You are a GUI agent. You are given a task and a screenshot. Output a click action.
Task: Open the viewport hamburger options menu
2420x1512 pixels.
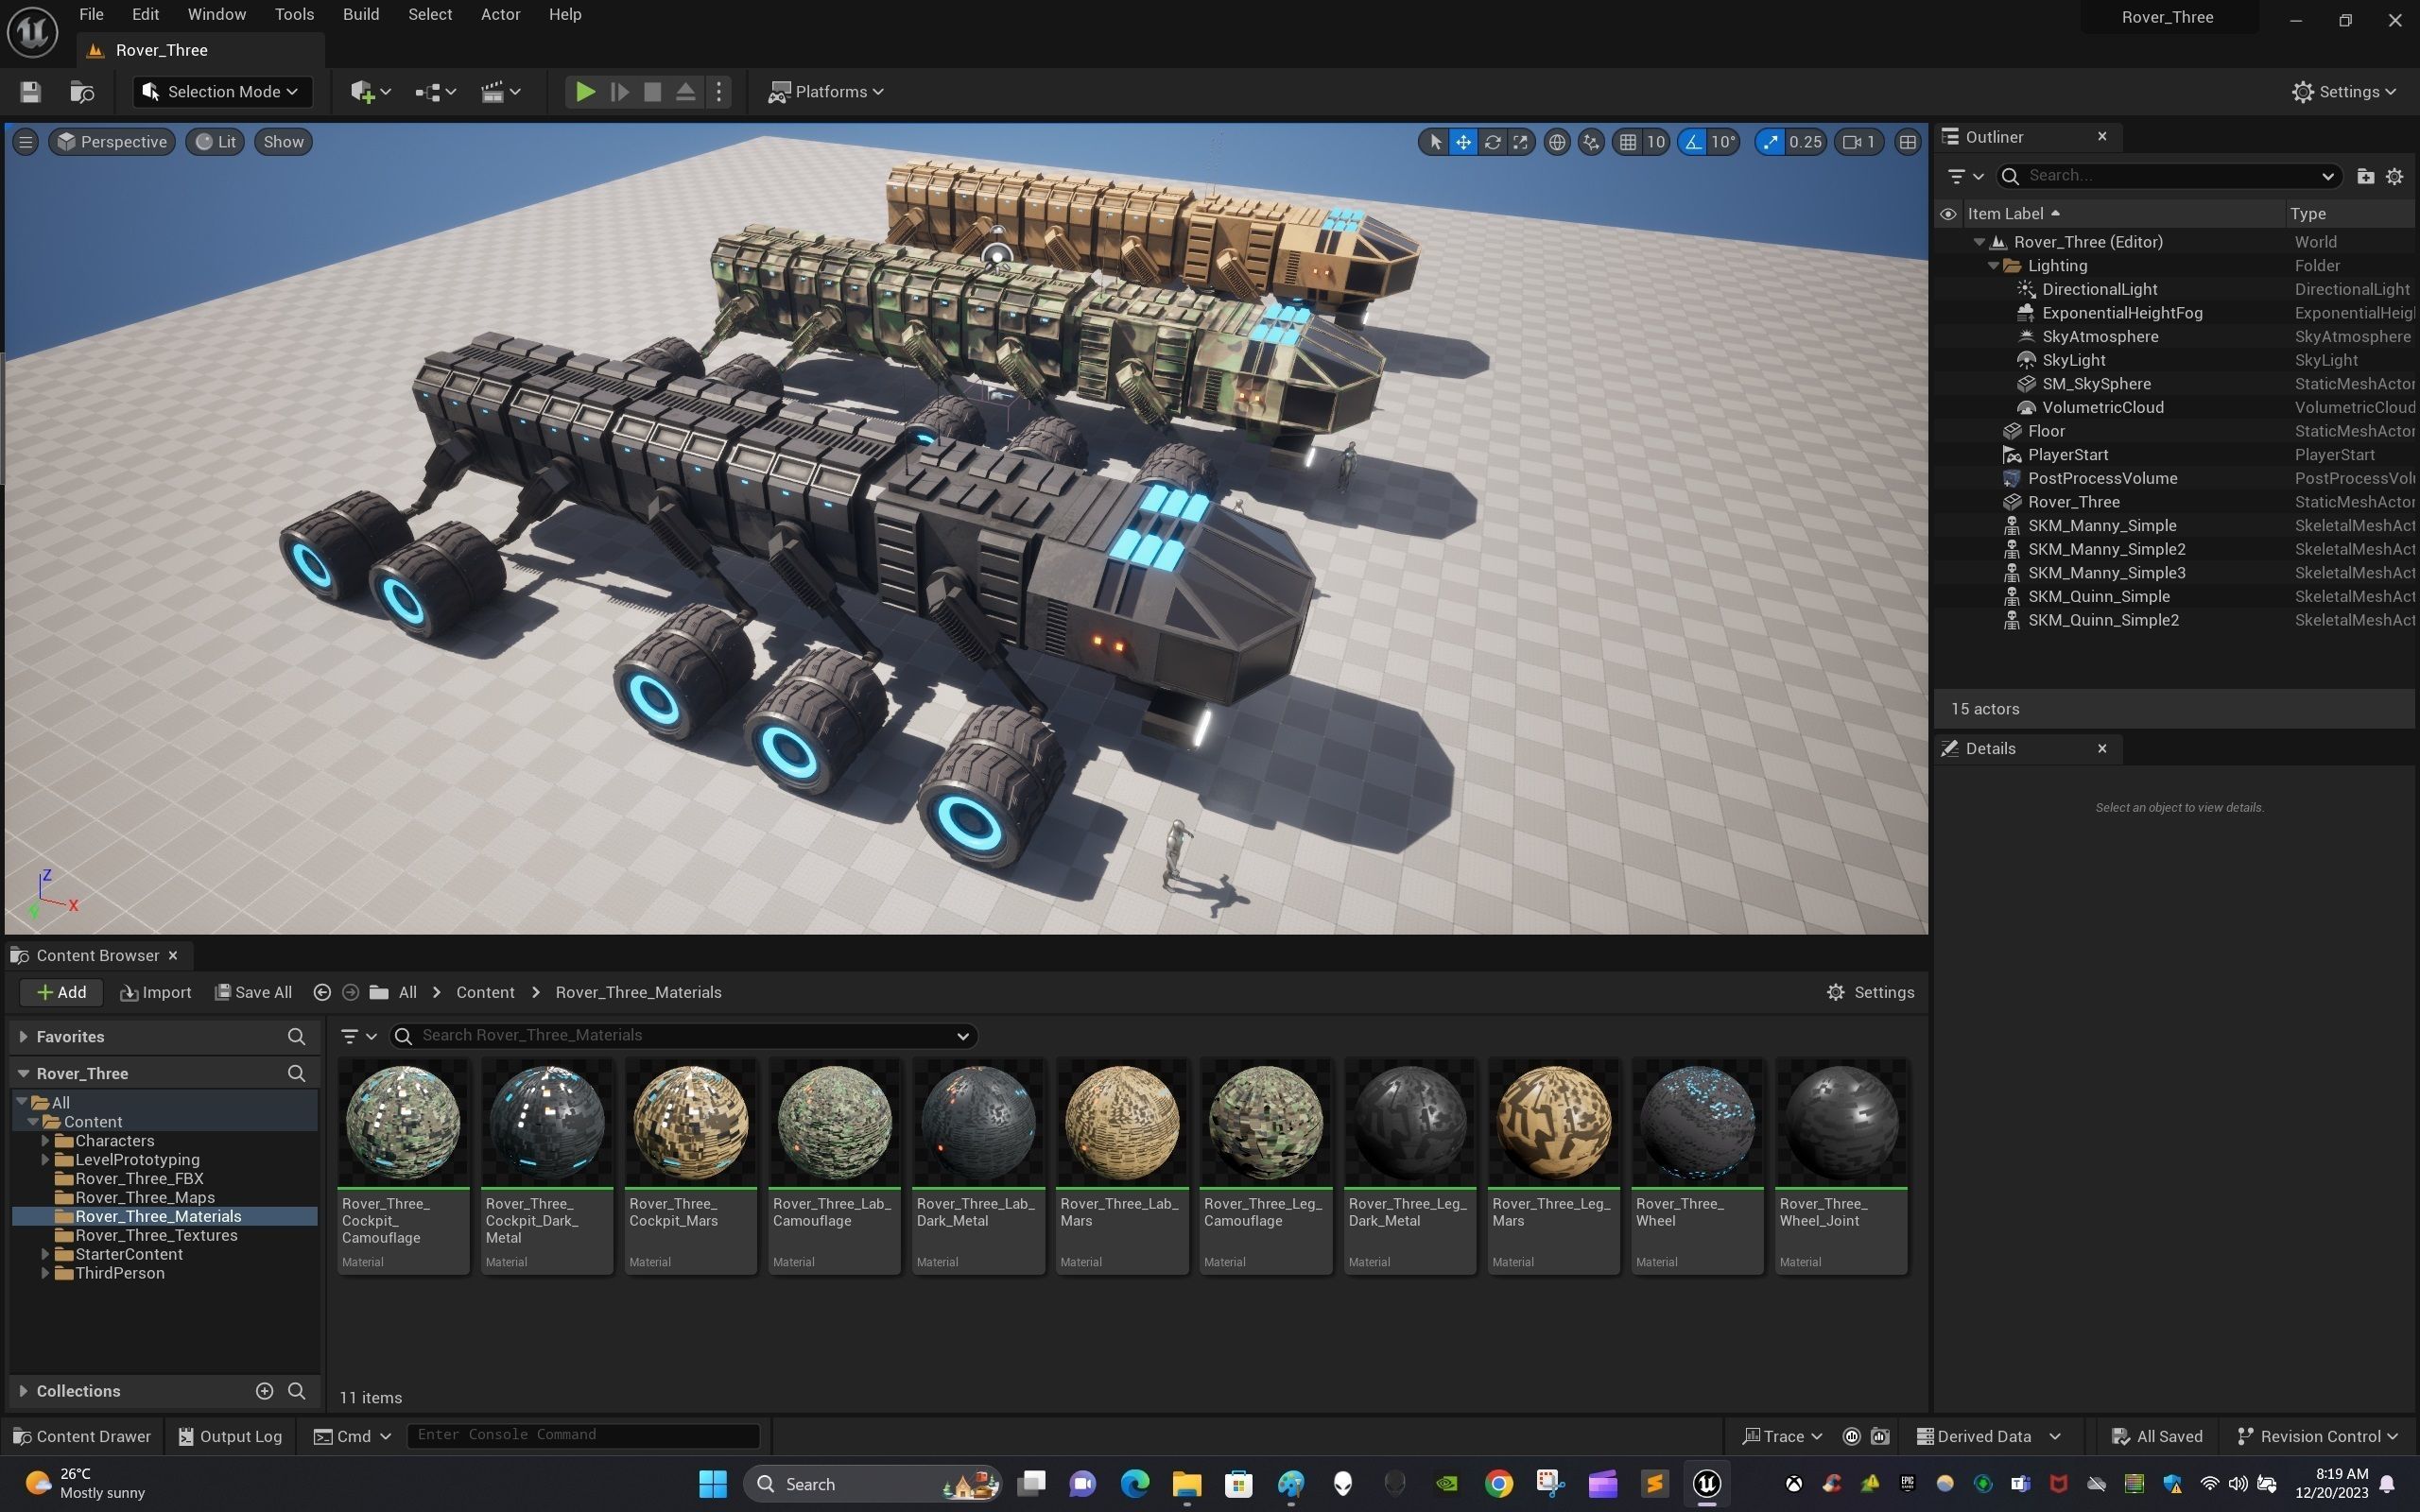[x=26, y=142]
